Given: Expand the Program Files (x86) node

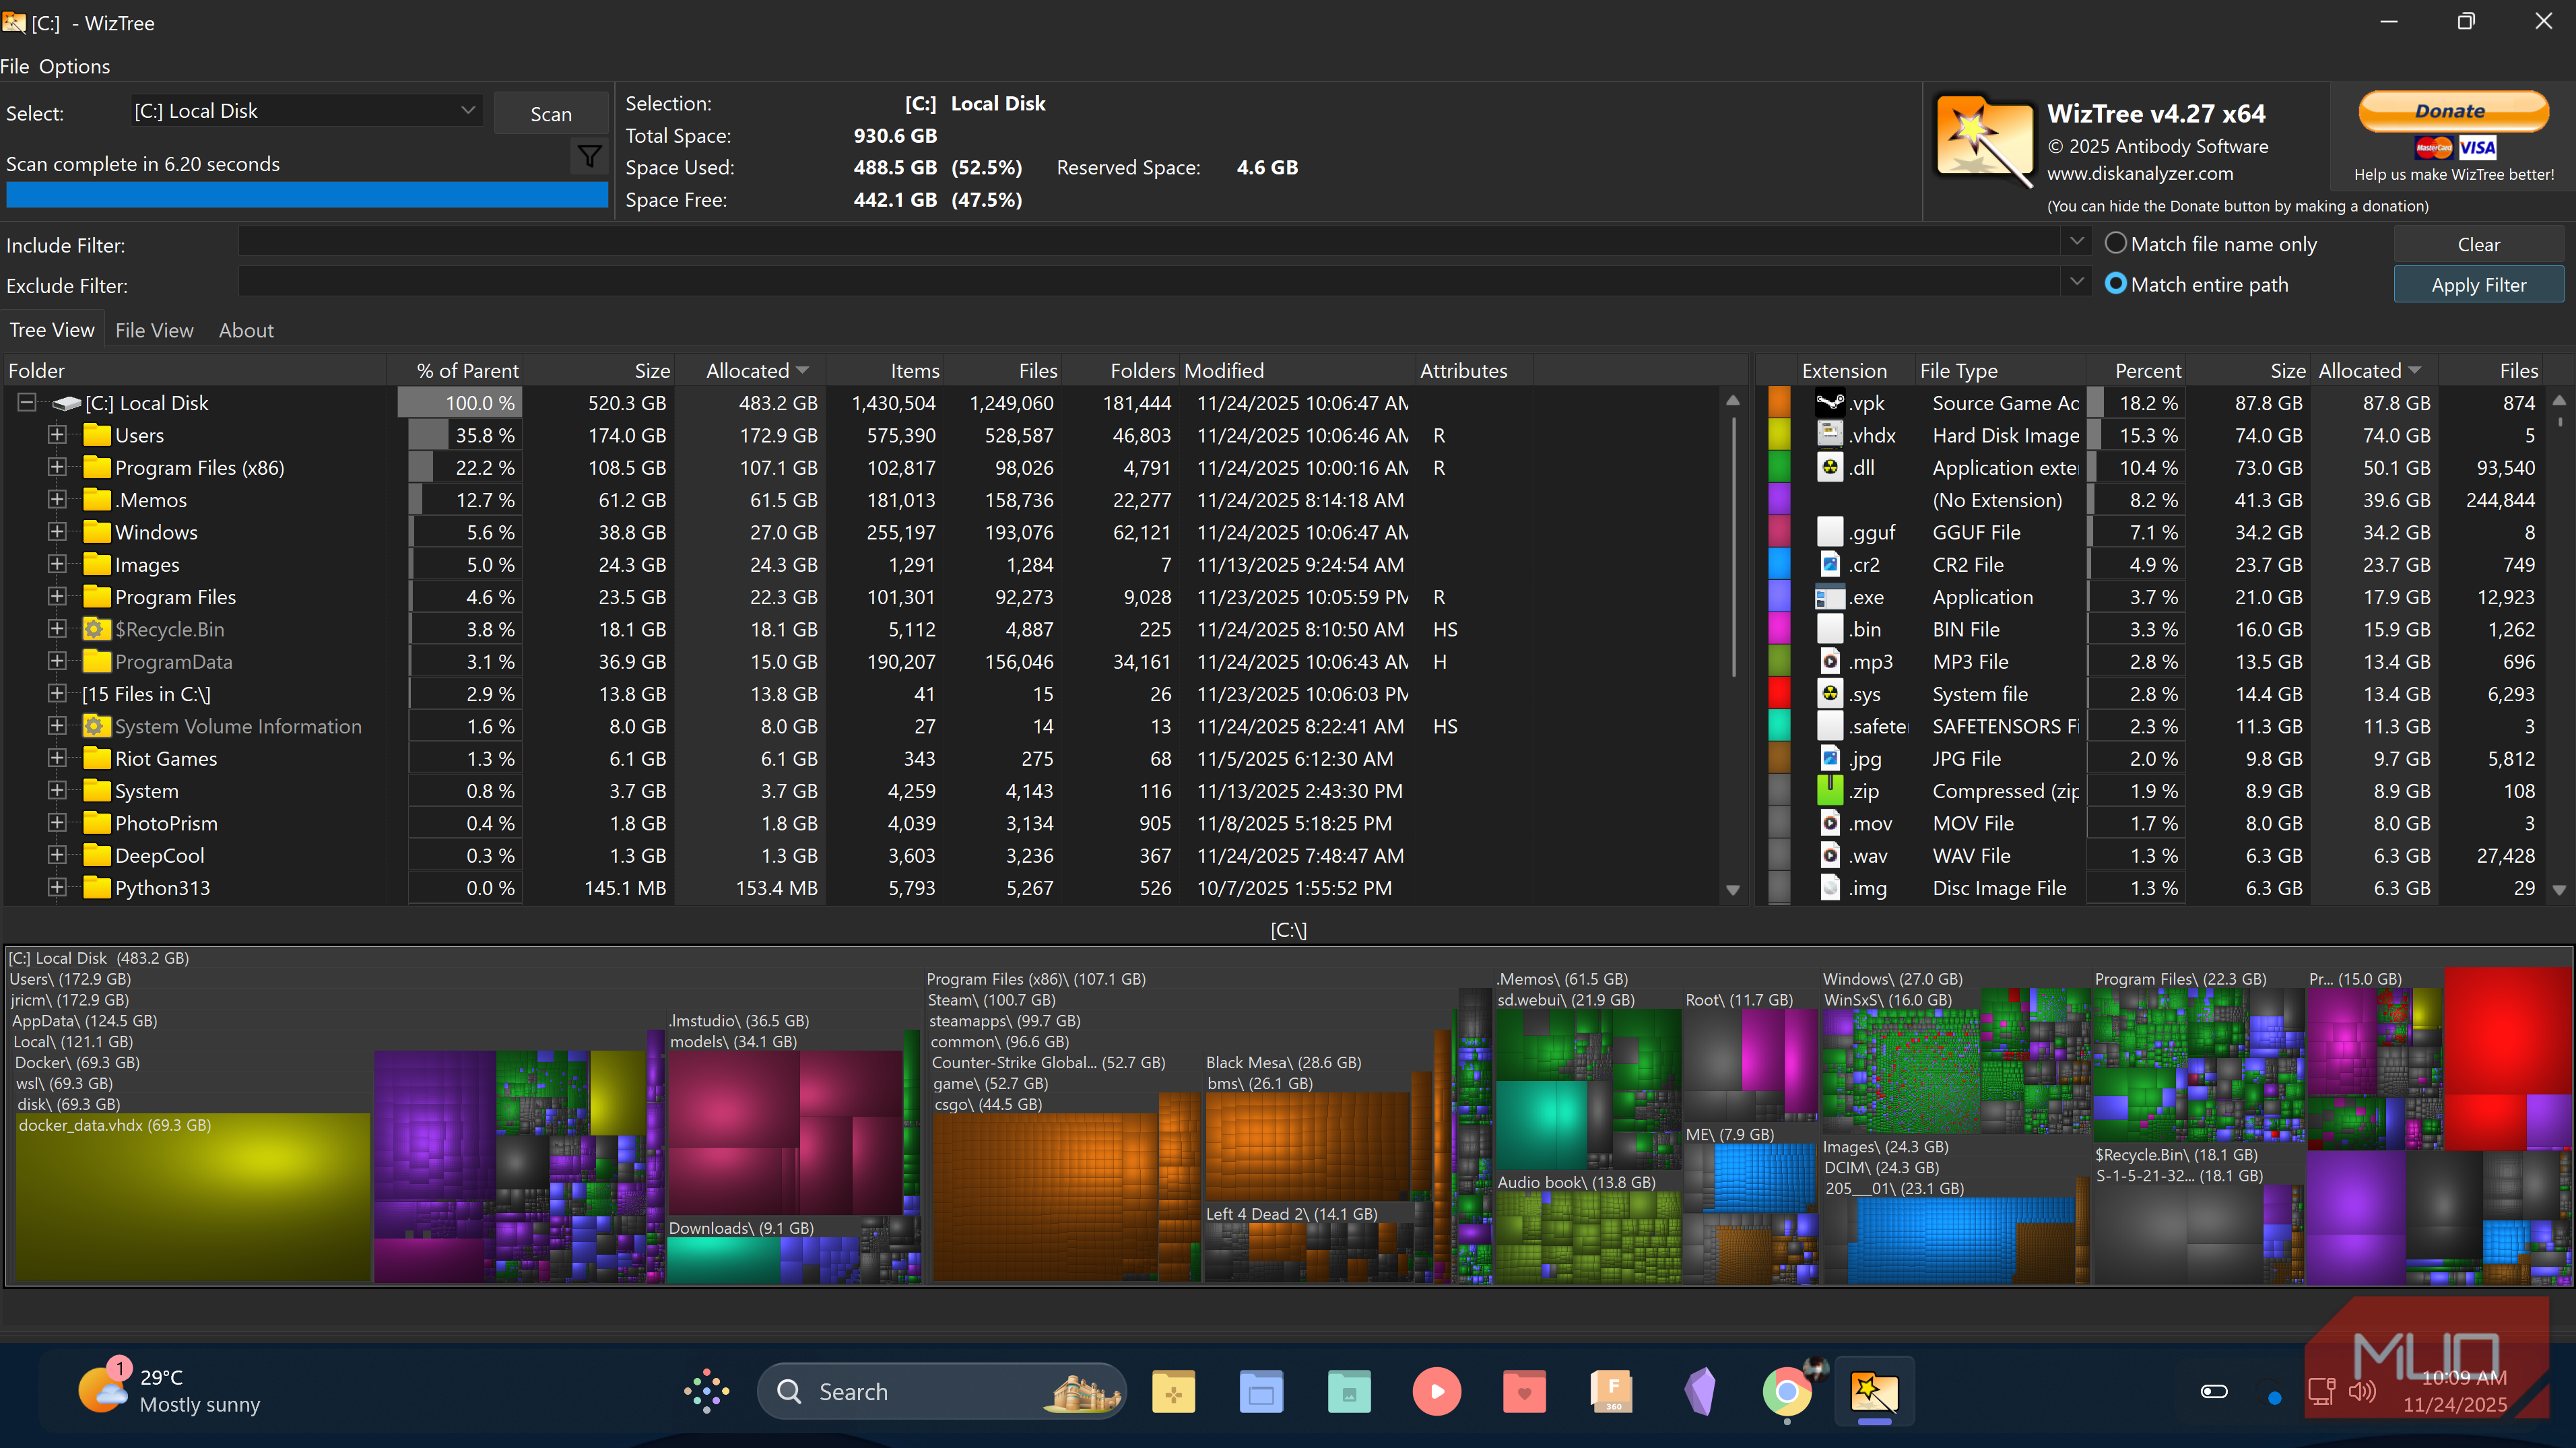Looking at the screenshot, I should coord(57,467).
